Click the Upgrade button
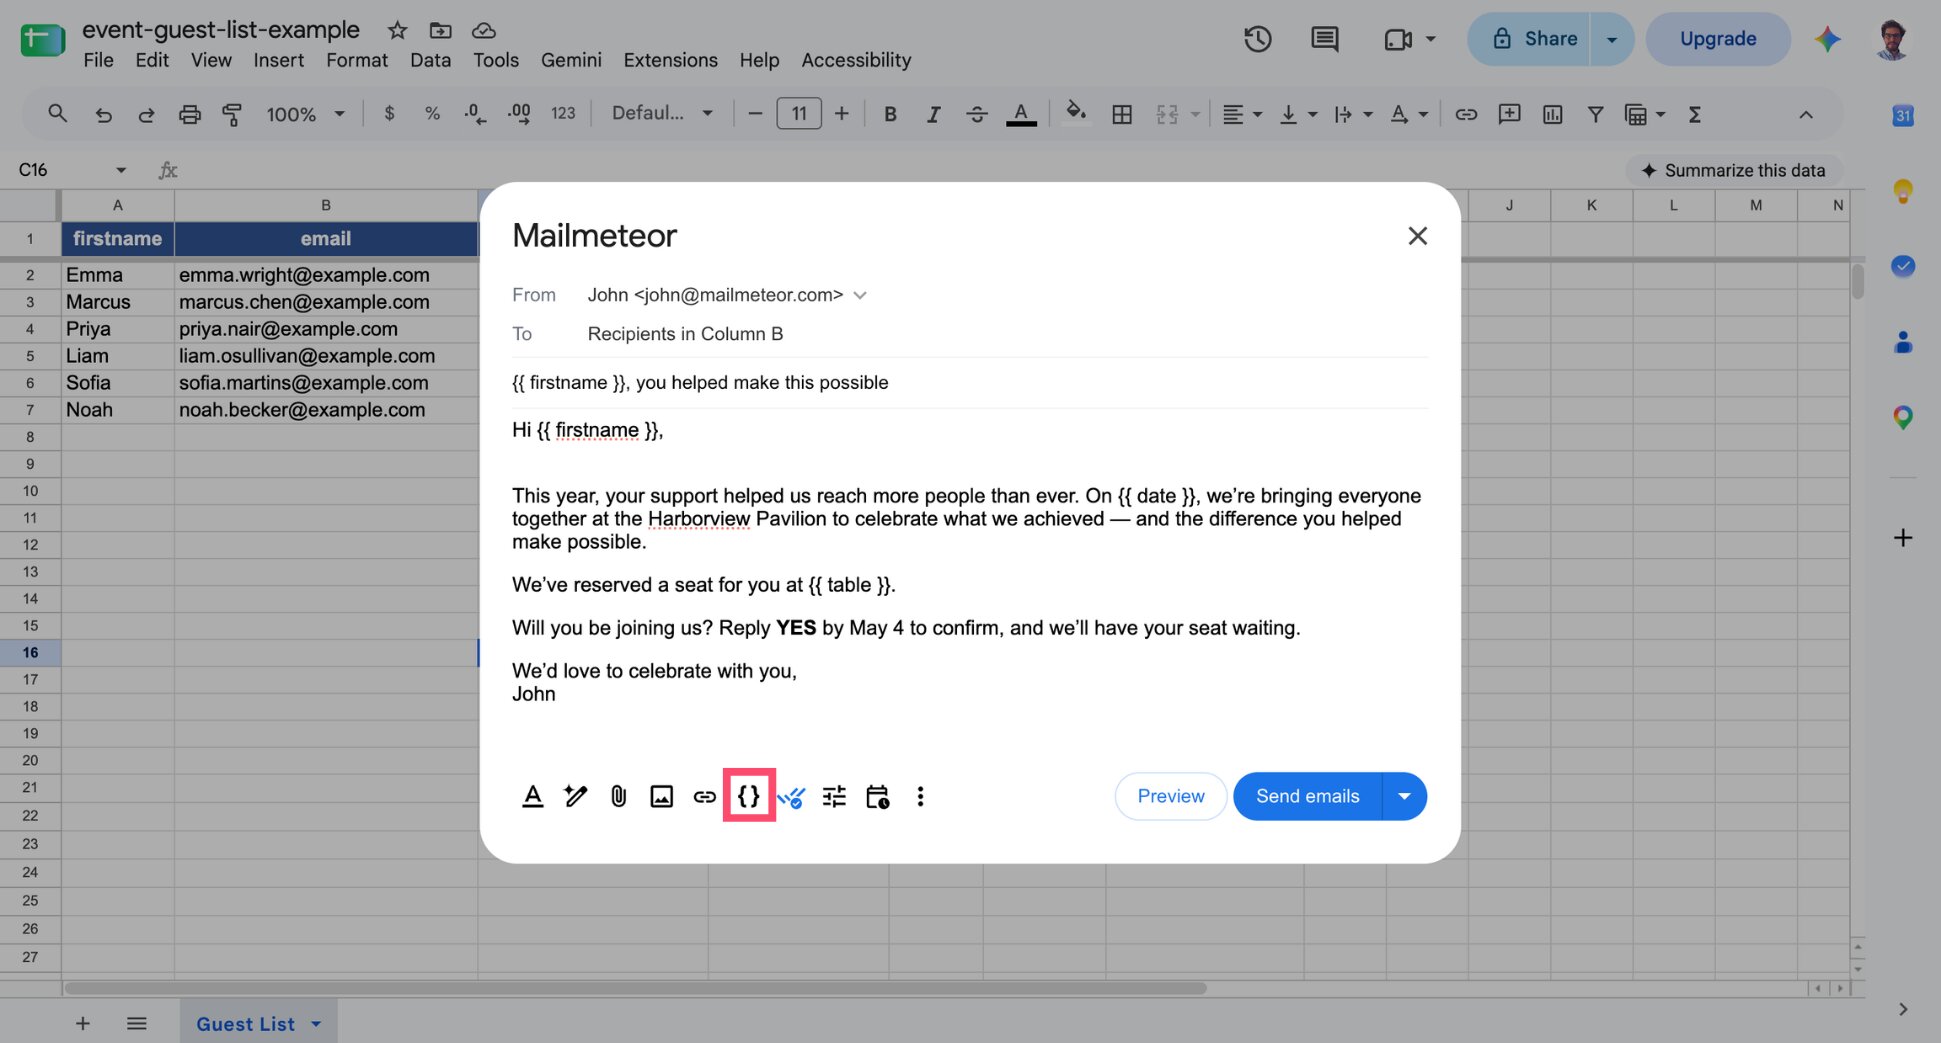This screenshot has height=1043, width=1941. coord(1718,39)
